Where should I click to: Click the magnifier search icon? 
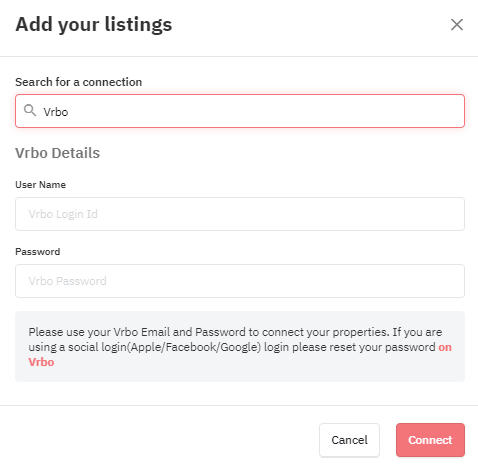pyautogui.click(x=30, y=110)
